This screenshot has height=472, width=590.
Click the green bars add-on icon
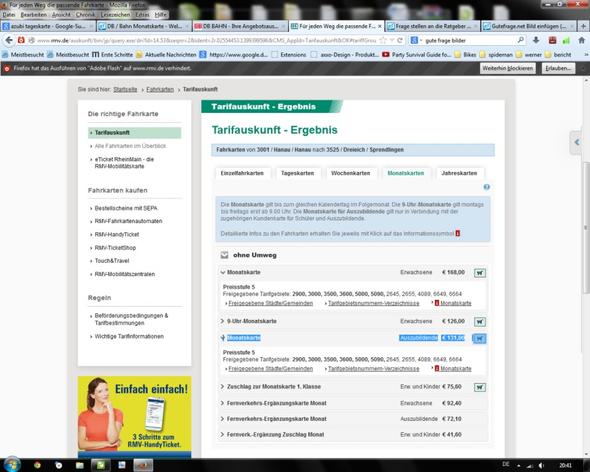click(566, 40)
